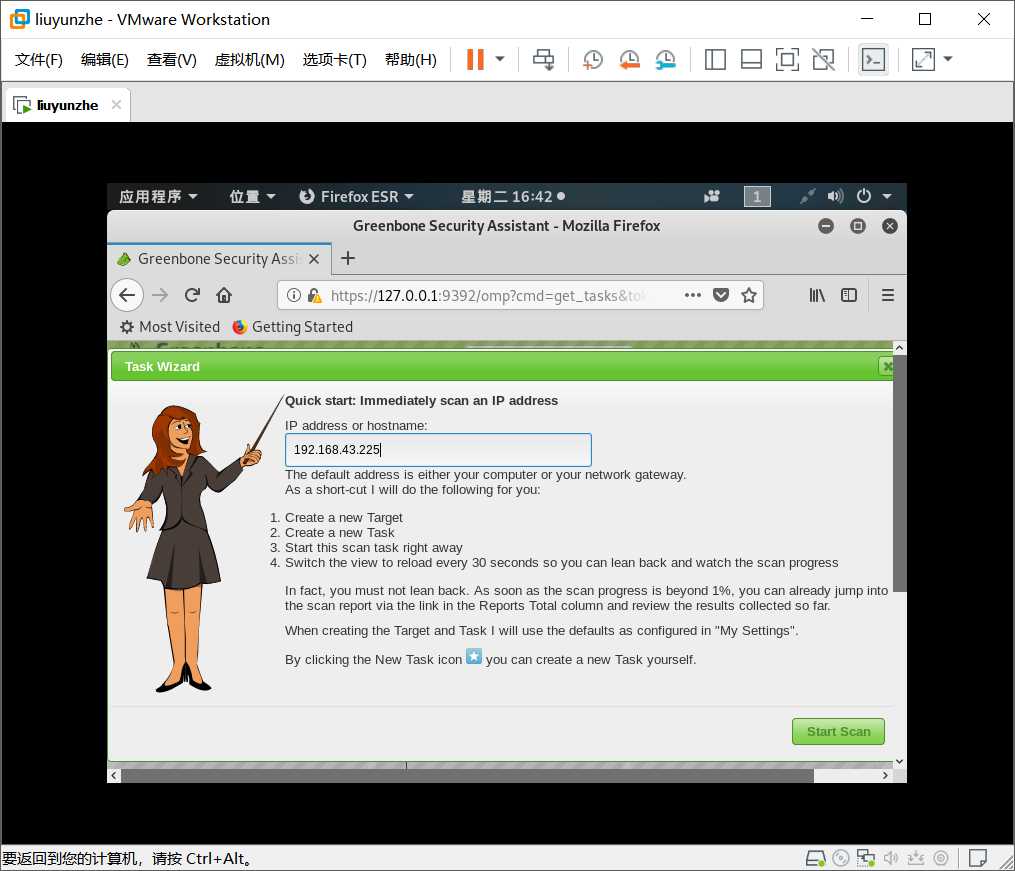Image resolution: width=1015 pixels, height=871 pixels.
Task: Click the Start Scan button
Action: 838,731
